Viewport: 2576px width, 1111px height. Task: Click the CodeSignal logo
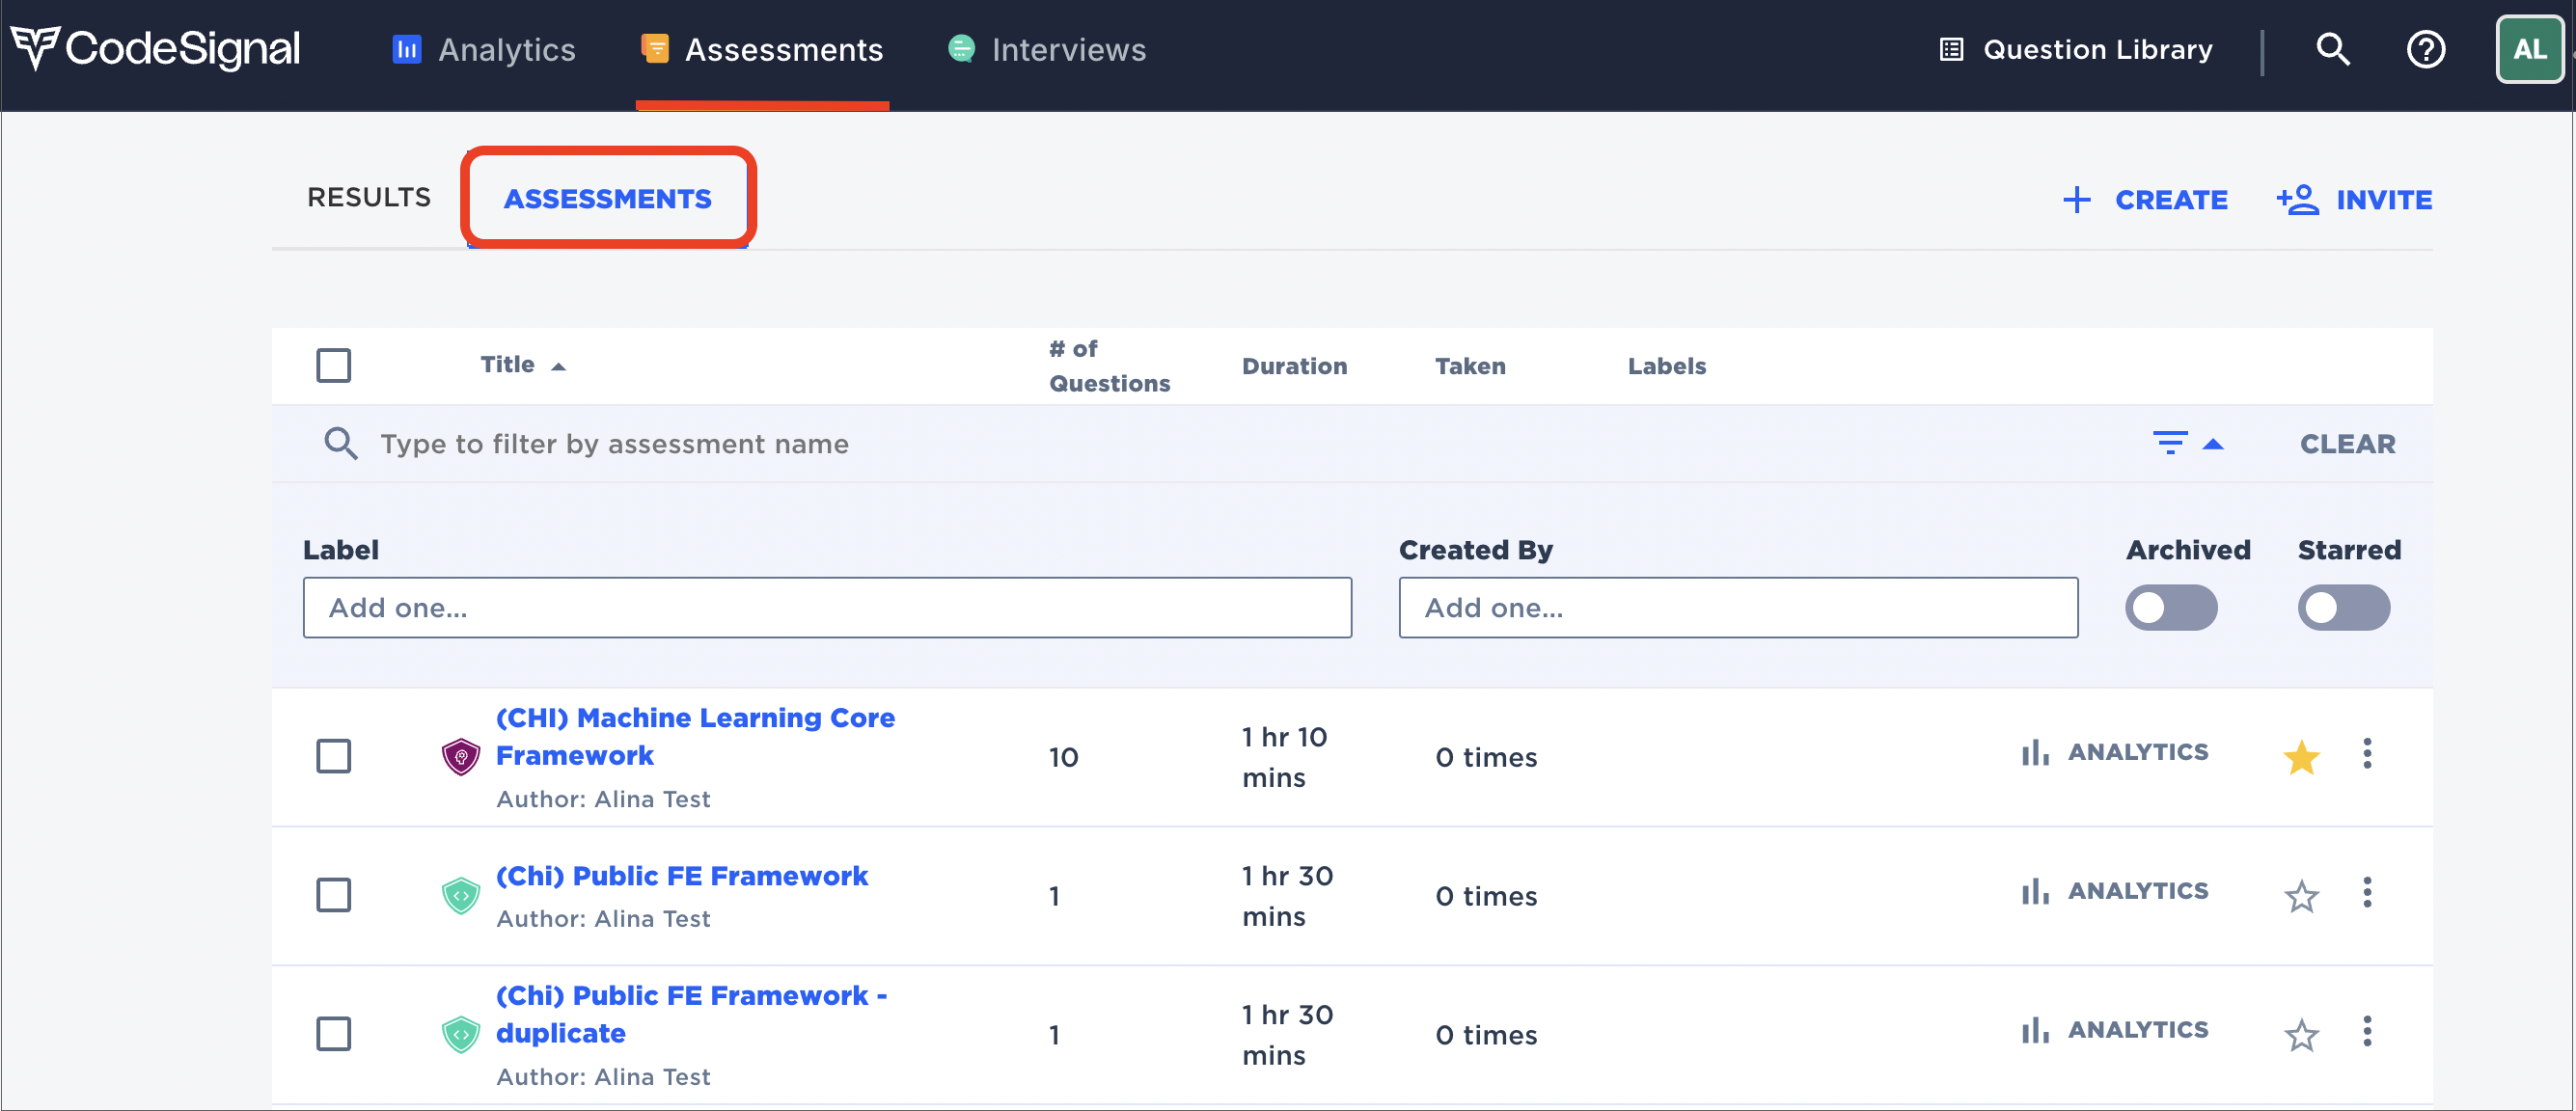(155, 49)
